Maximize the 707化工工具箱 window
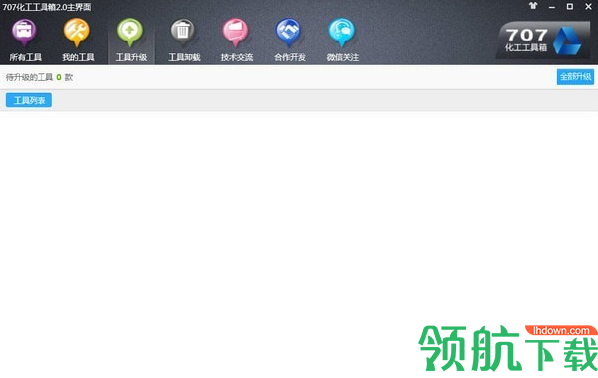The height and width of the screenshot is (378, 598). click(570, 6)
